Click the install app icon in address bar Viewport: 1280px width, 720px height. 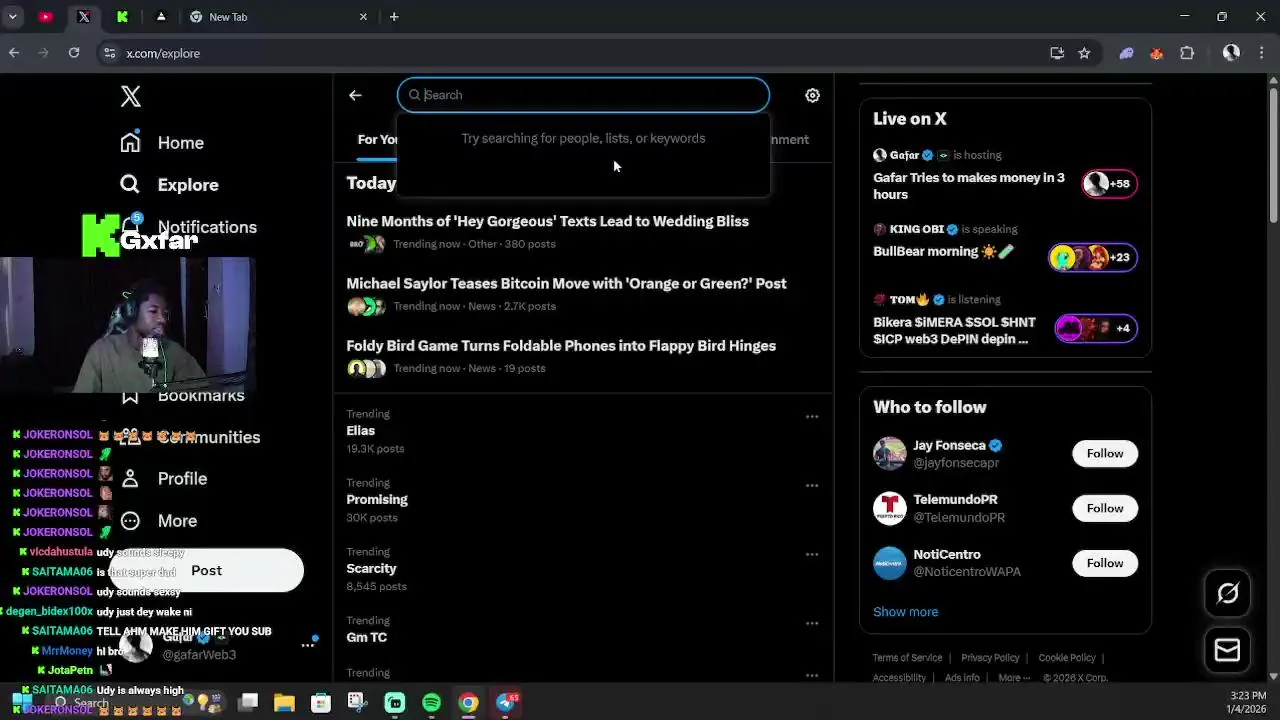tap(1057, 53)
